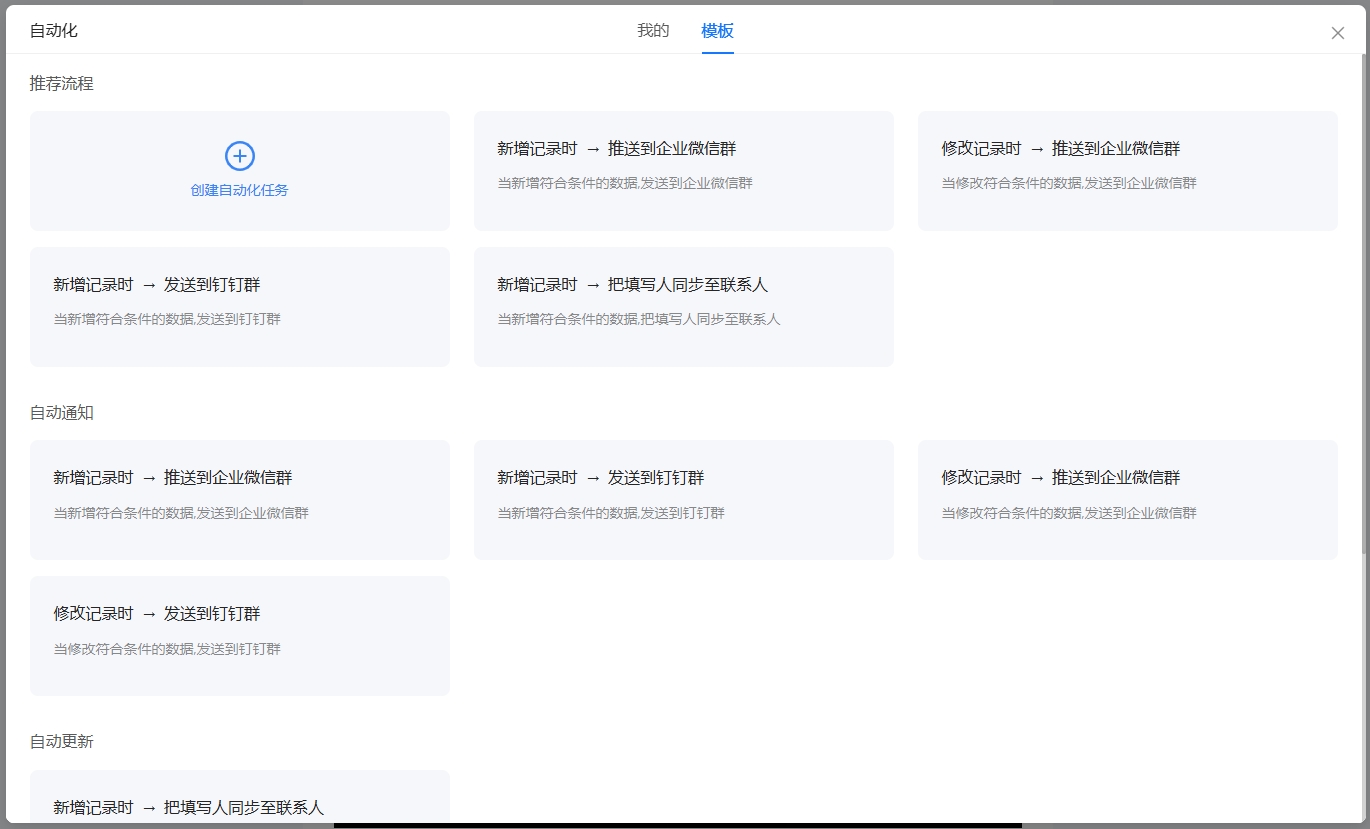The width and height of the screenshot is (1370, 829).
Task: Close the 自动化 dialog with the X icon
Action: tap(1337, 33)
